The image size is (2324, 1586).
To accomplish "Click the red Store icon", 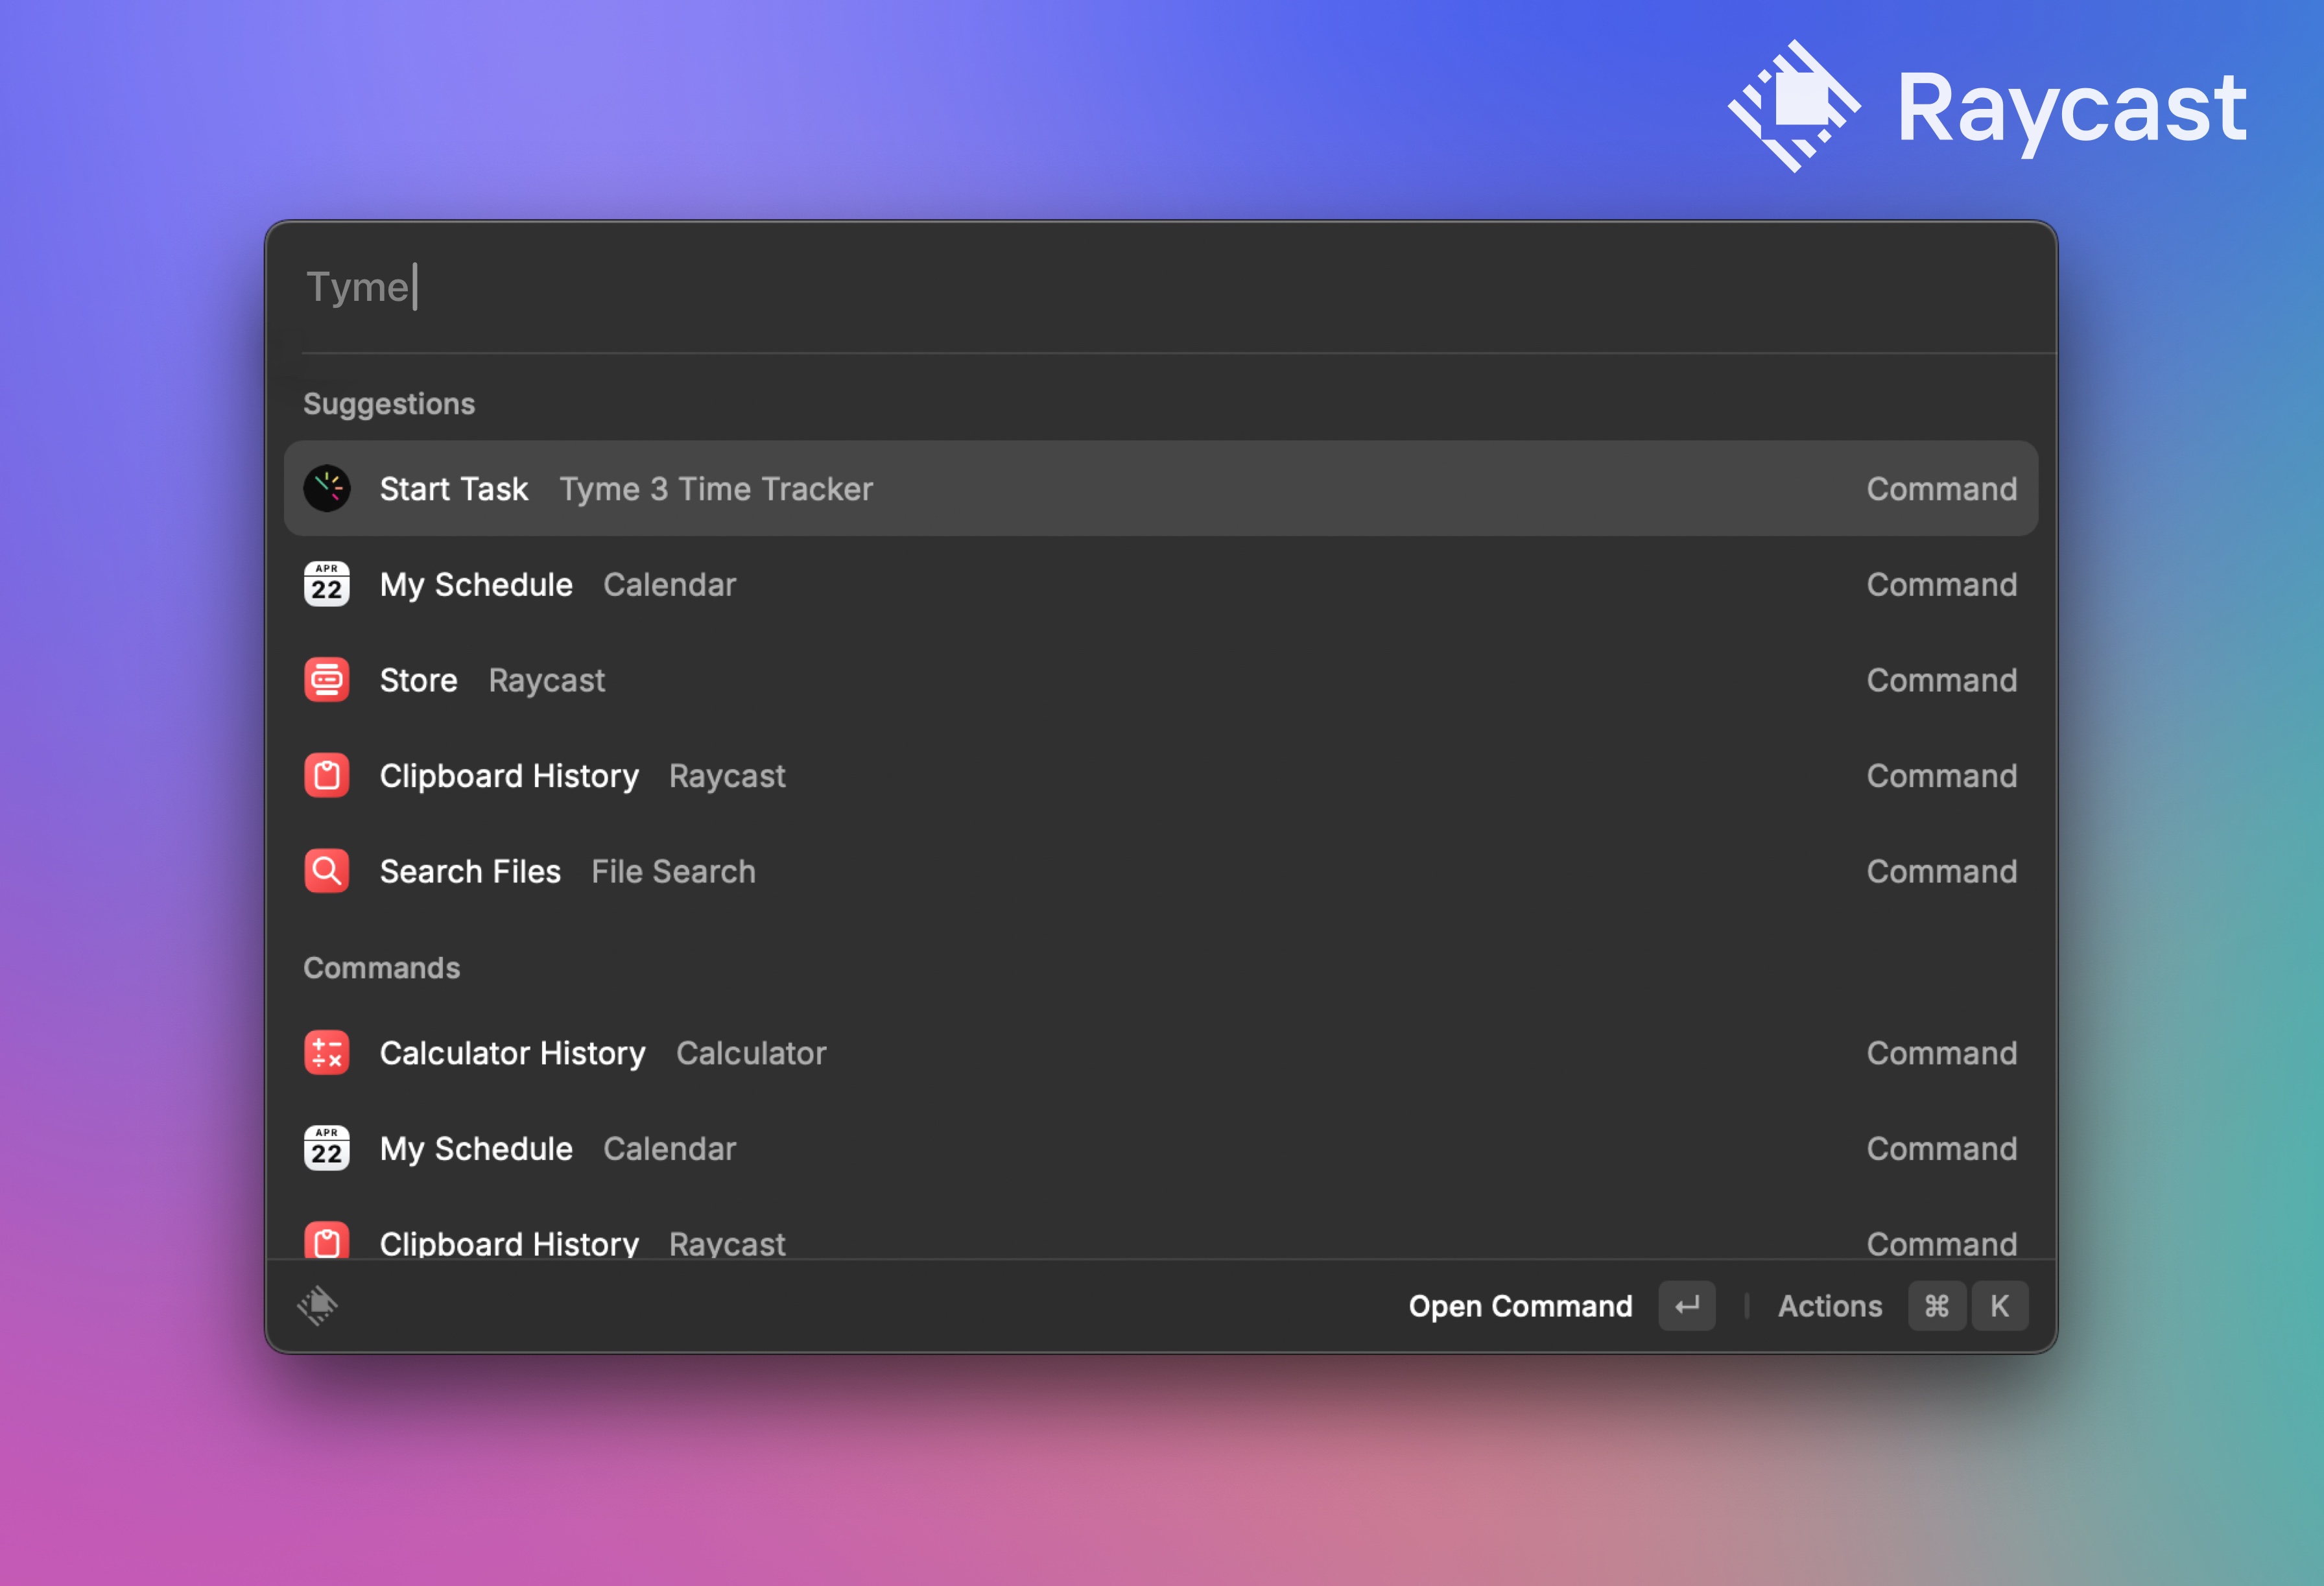I will click(x=327, y=680).
